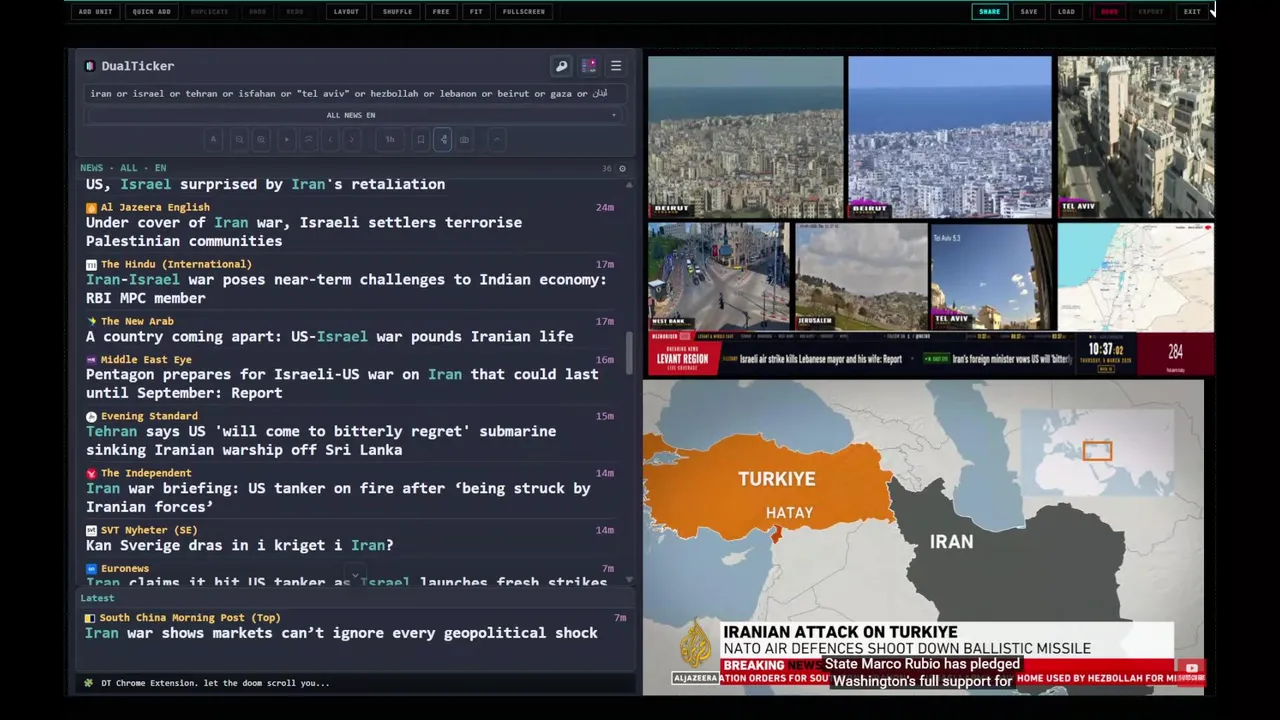Click the SAVE button

pos(1029,12)
